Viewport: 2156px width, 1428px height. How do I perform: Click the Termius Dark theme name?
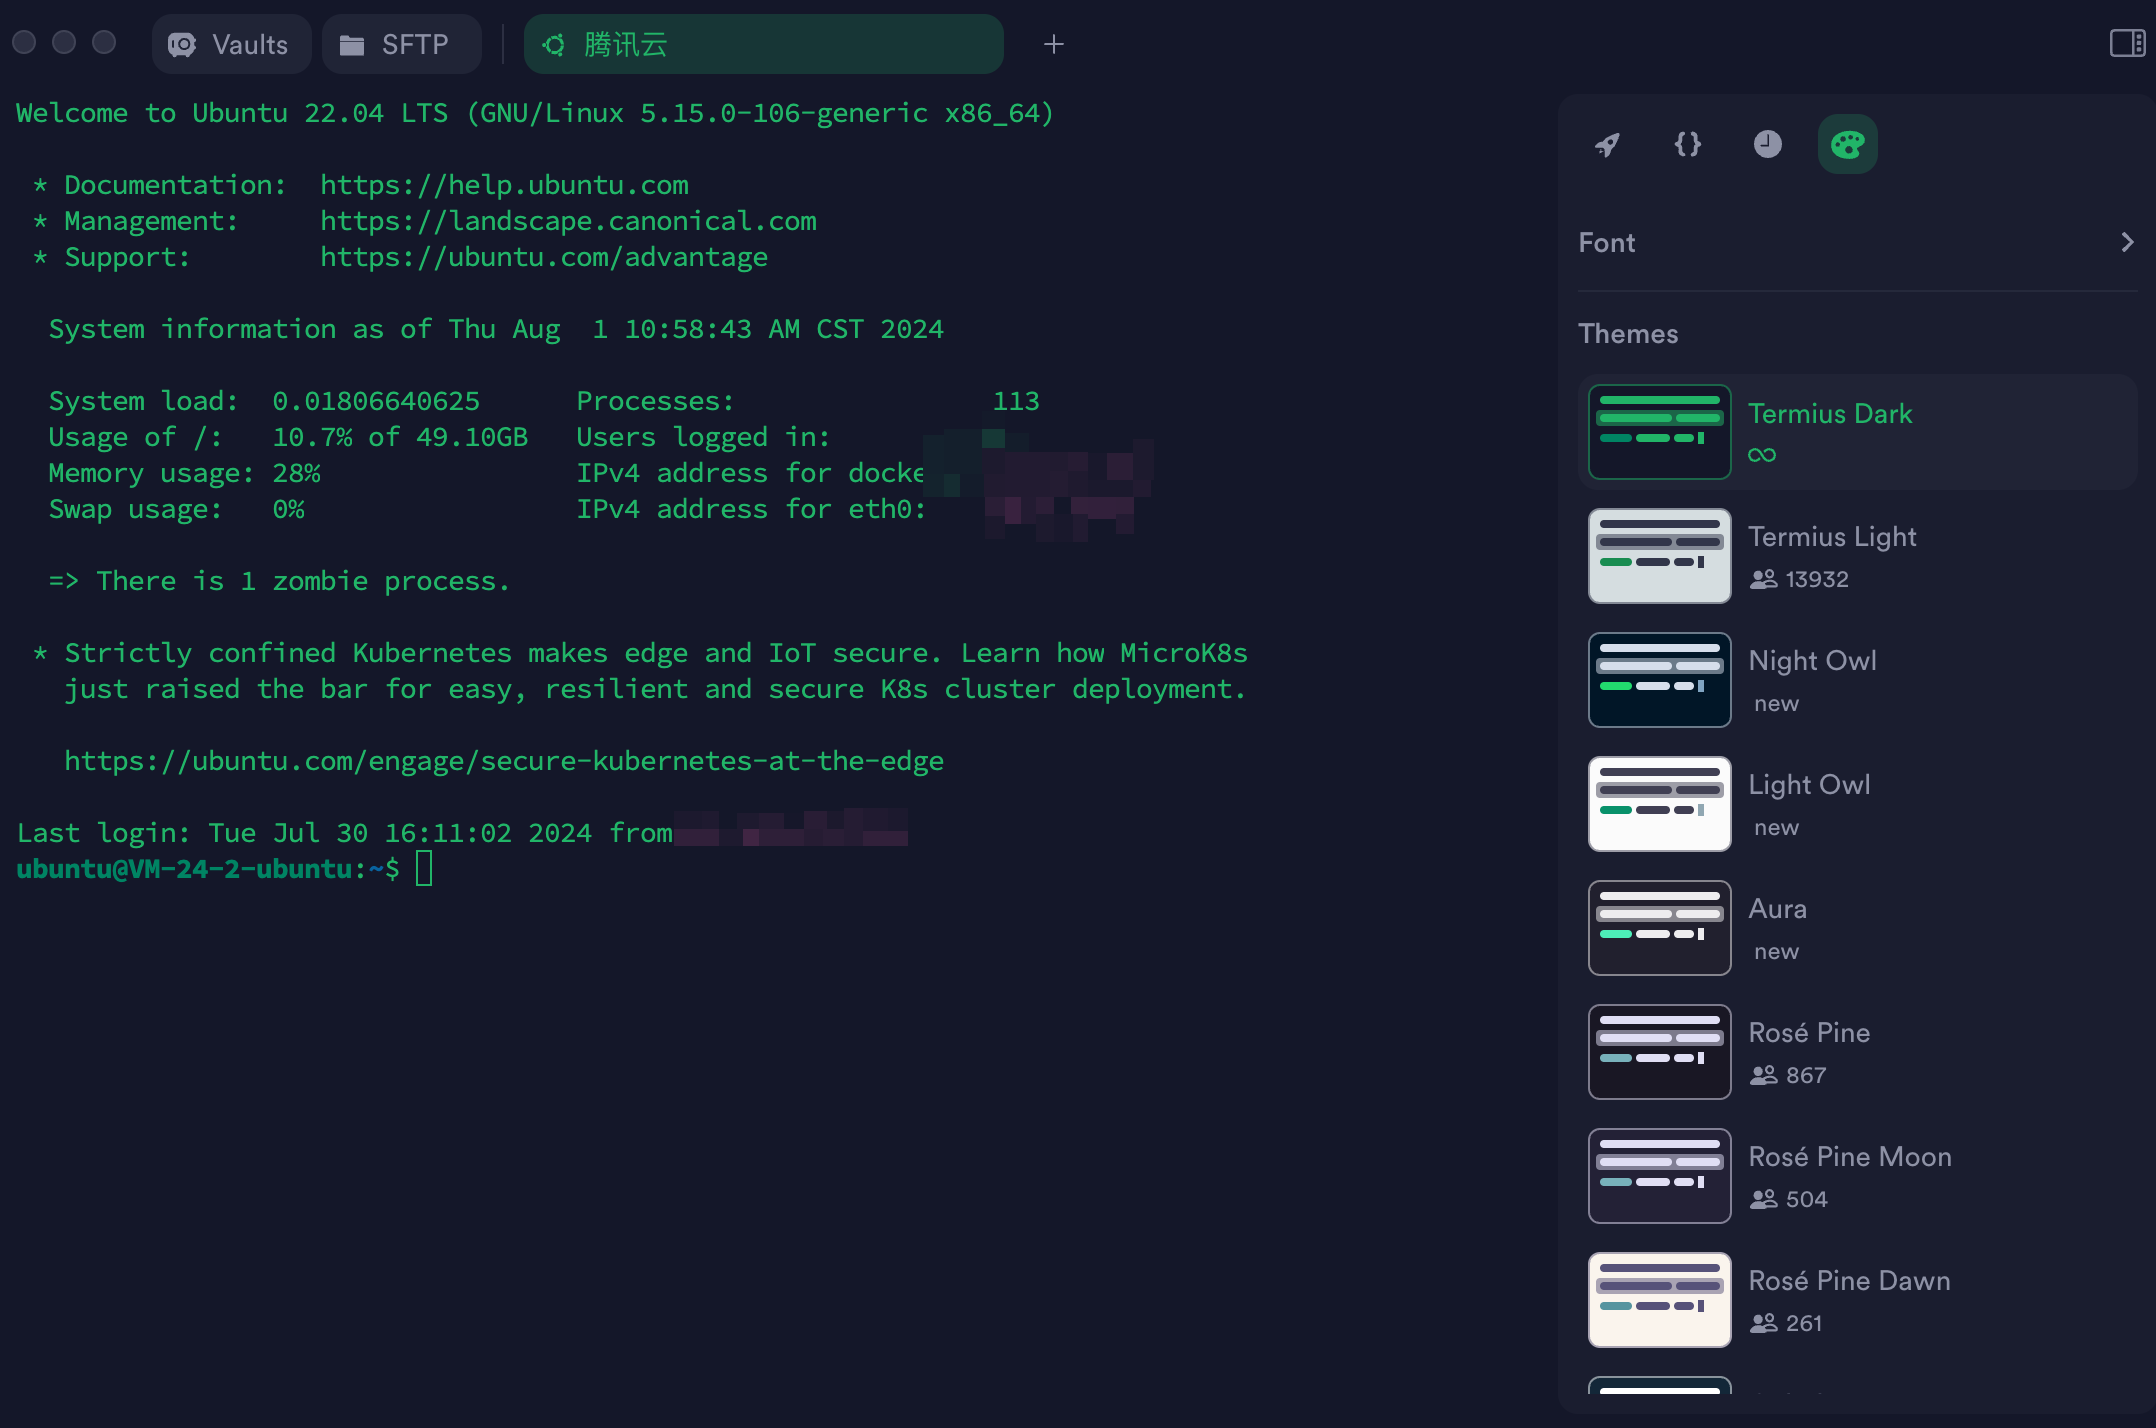click(x=1830, y=414)
